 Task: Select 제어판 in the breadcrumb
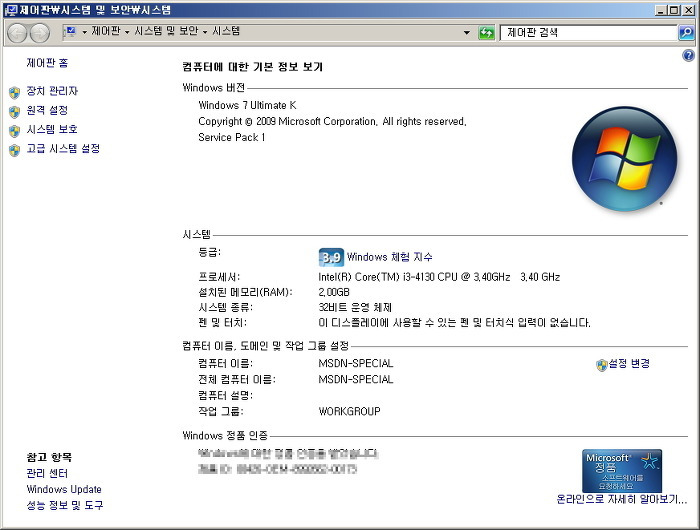click(x=106, y=31)
